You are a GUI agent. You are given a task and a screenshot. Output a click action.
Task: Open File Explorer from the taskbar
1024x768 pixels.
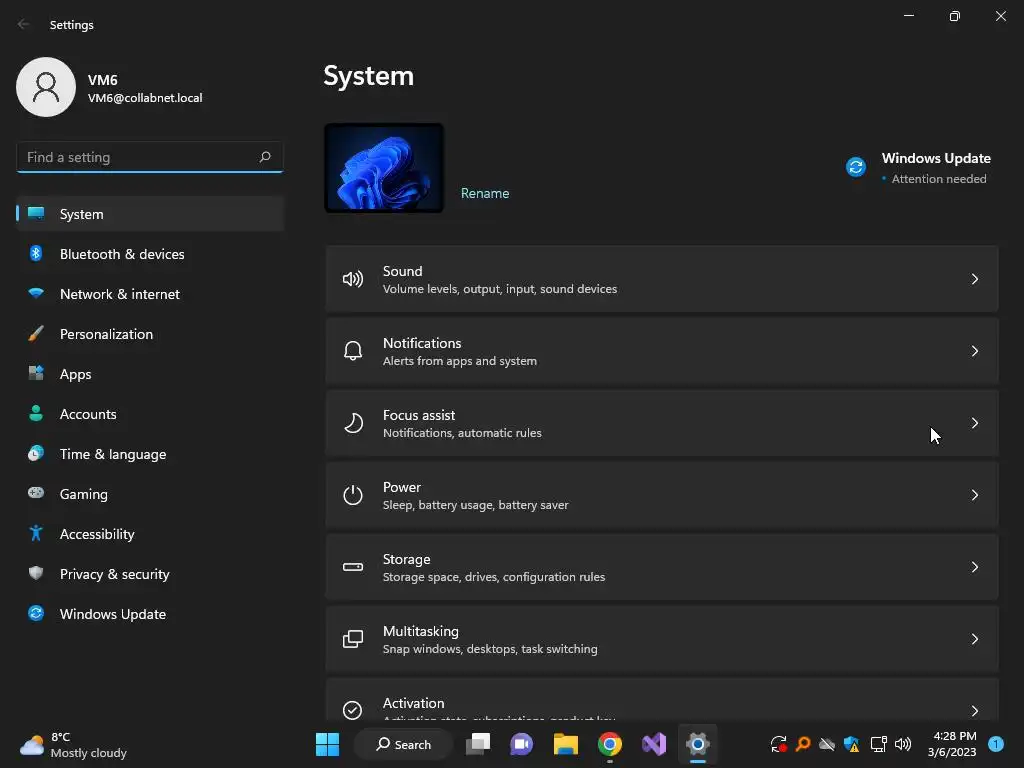tap(566, 744)
